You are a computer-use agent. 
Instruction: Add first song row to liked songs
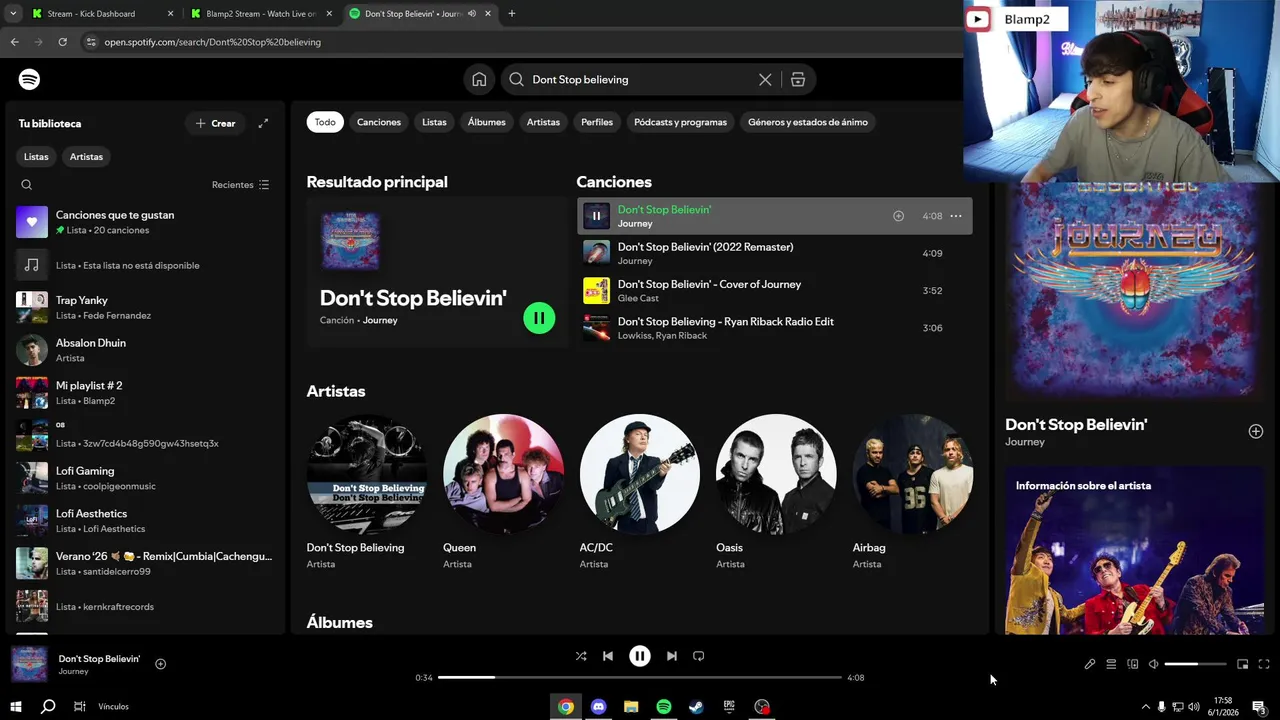(x=898, y=216)
